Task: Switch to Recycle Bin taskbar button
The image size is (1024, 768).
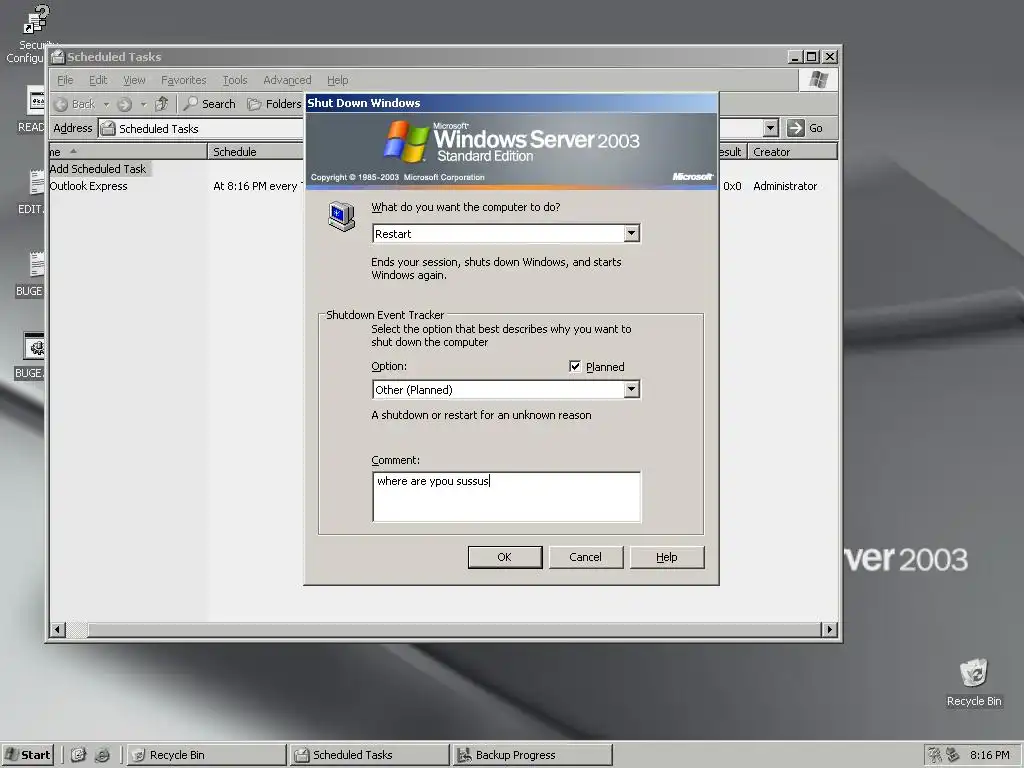Action: (x=206, y=755)
